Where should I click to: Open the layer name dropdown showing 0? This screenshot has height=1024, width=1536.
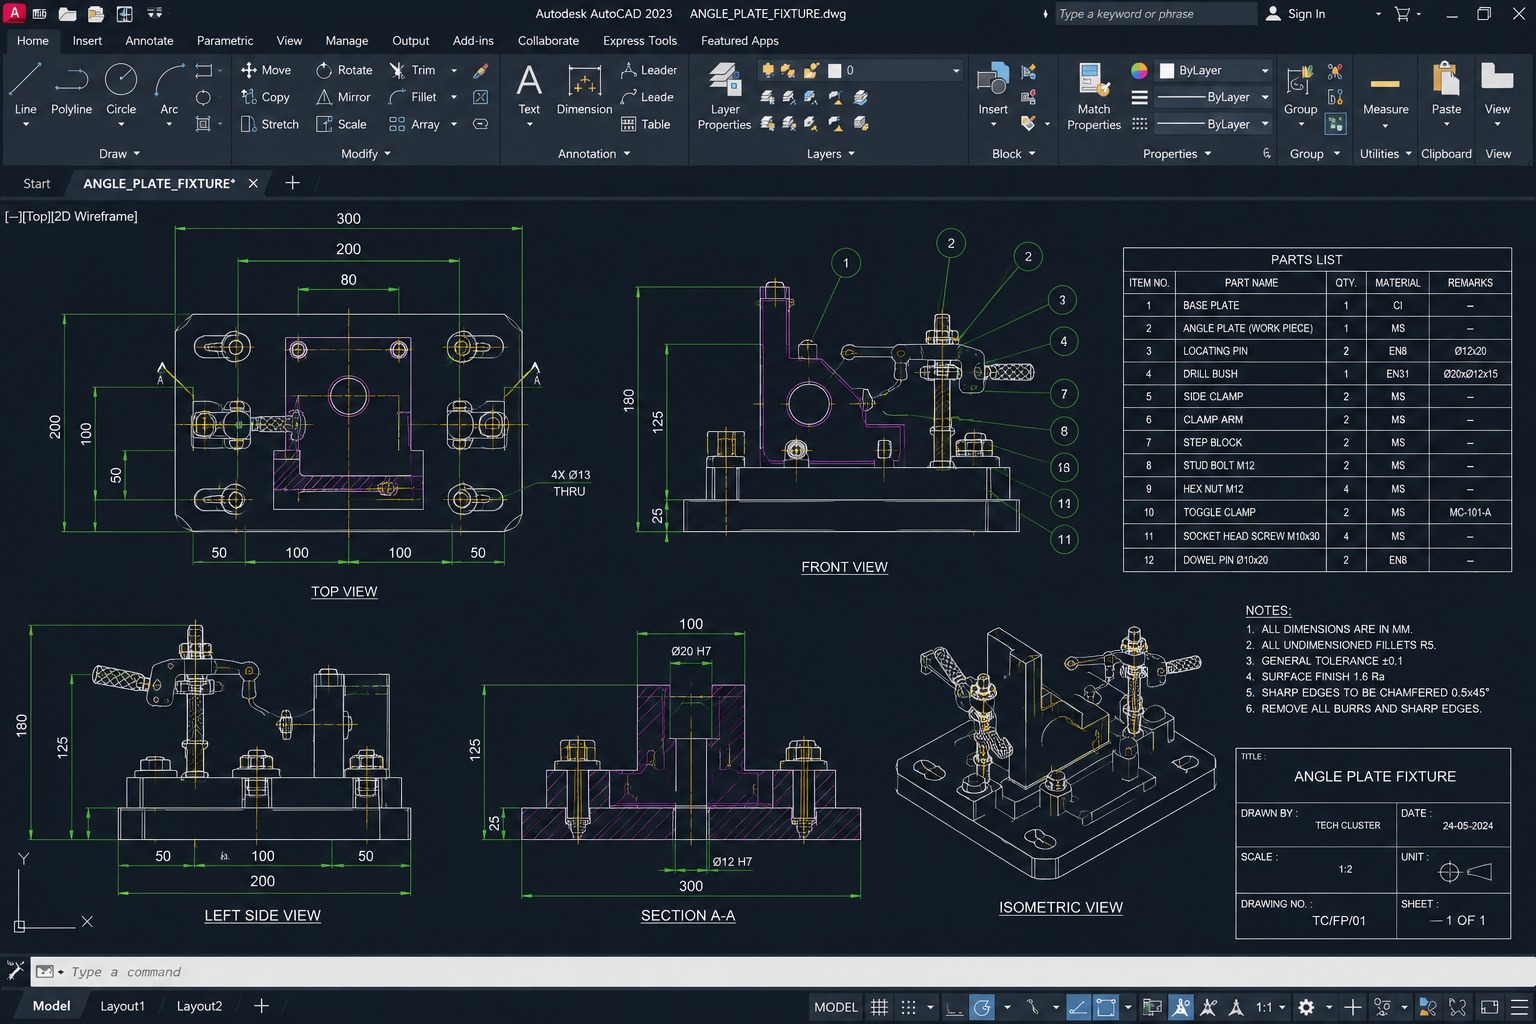click(893, 70)
